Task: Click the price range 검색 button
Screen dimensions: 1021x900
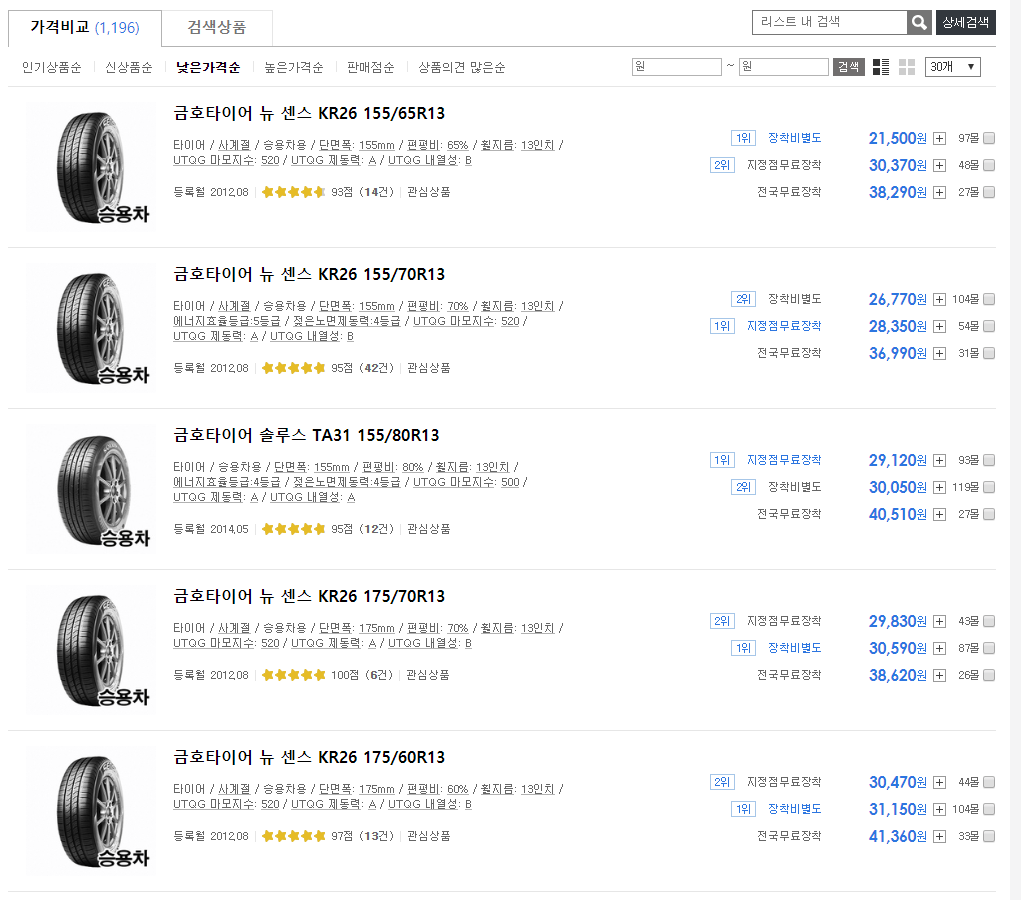Action: click(x=848, y=67)
